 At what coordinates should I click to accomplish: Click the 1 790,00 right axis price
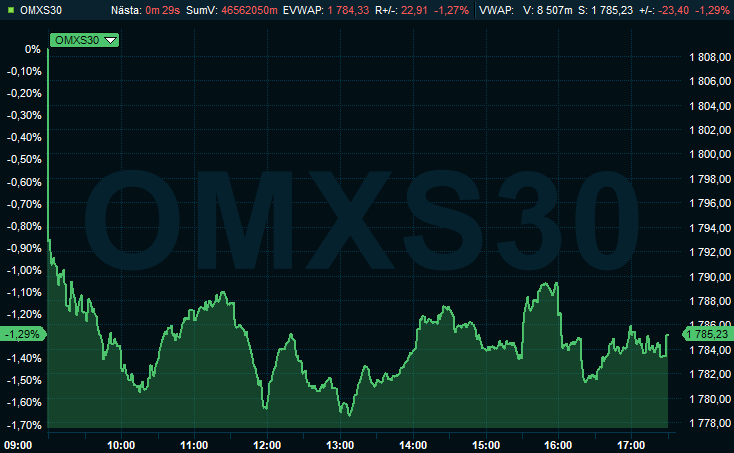[x=710, y=277]
